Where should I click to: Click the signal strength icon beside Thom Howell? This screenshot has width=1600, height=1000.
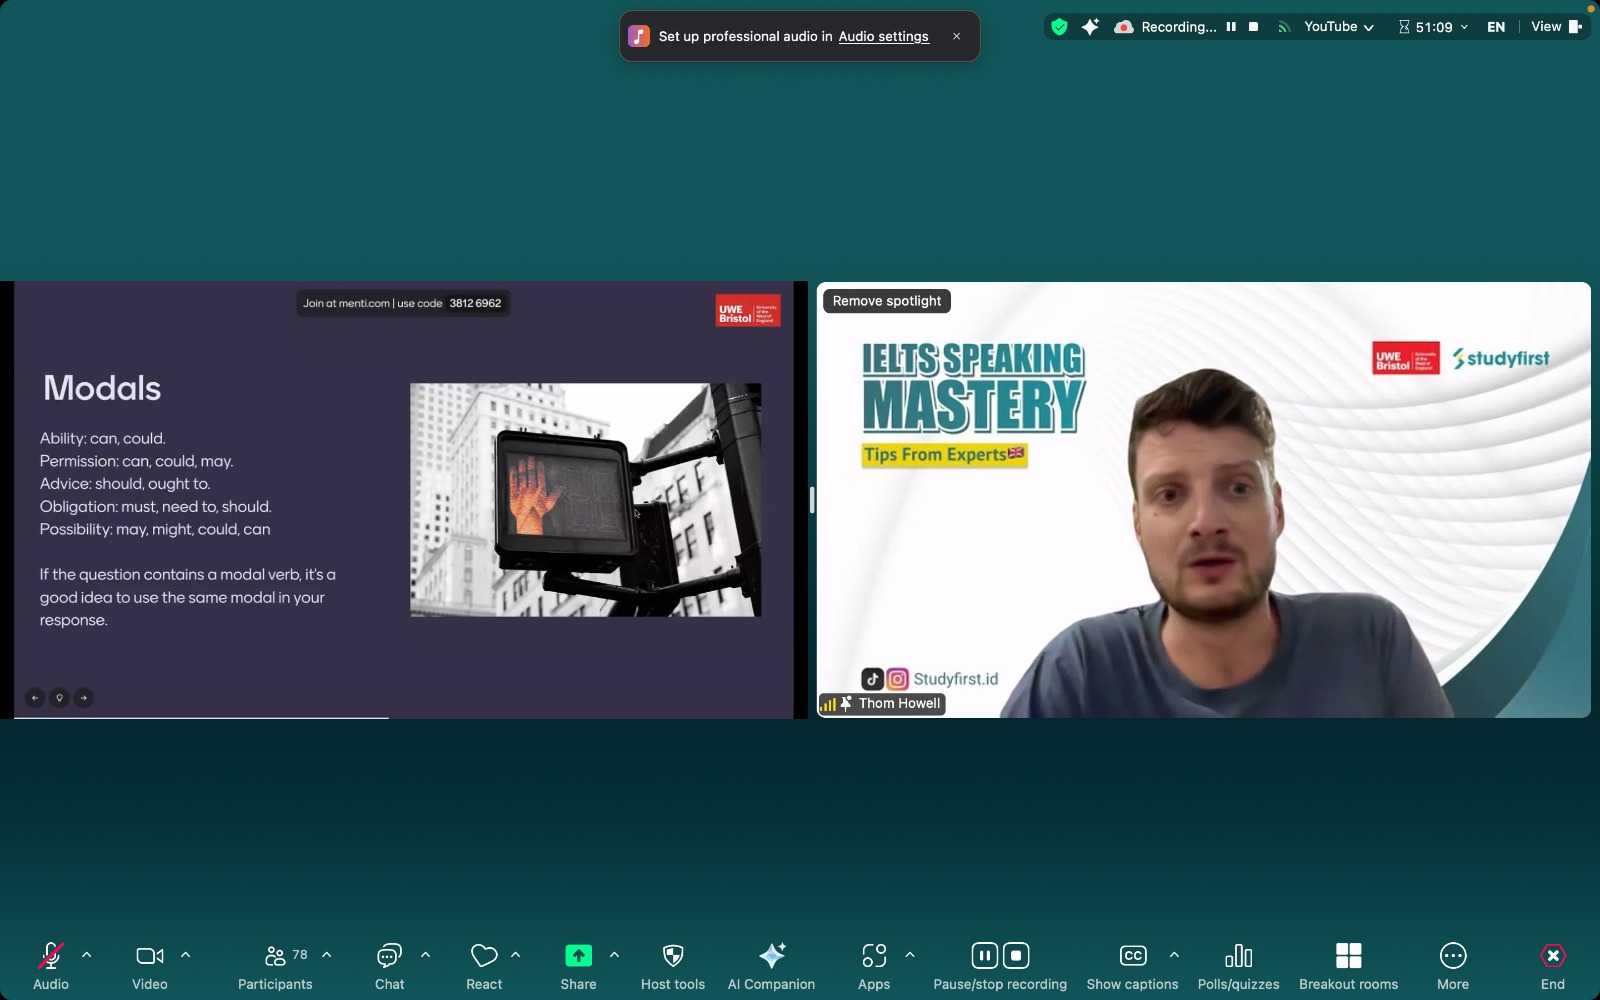pos(828,704)
